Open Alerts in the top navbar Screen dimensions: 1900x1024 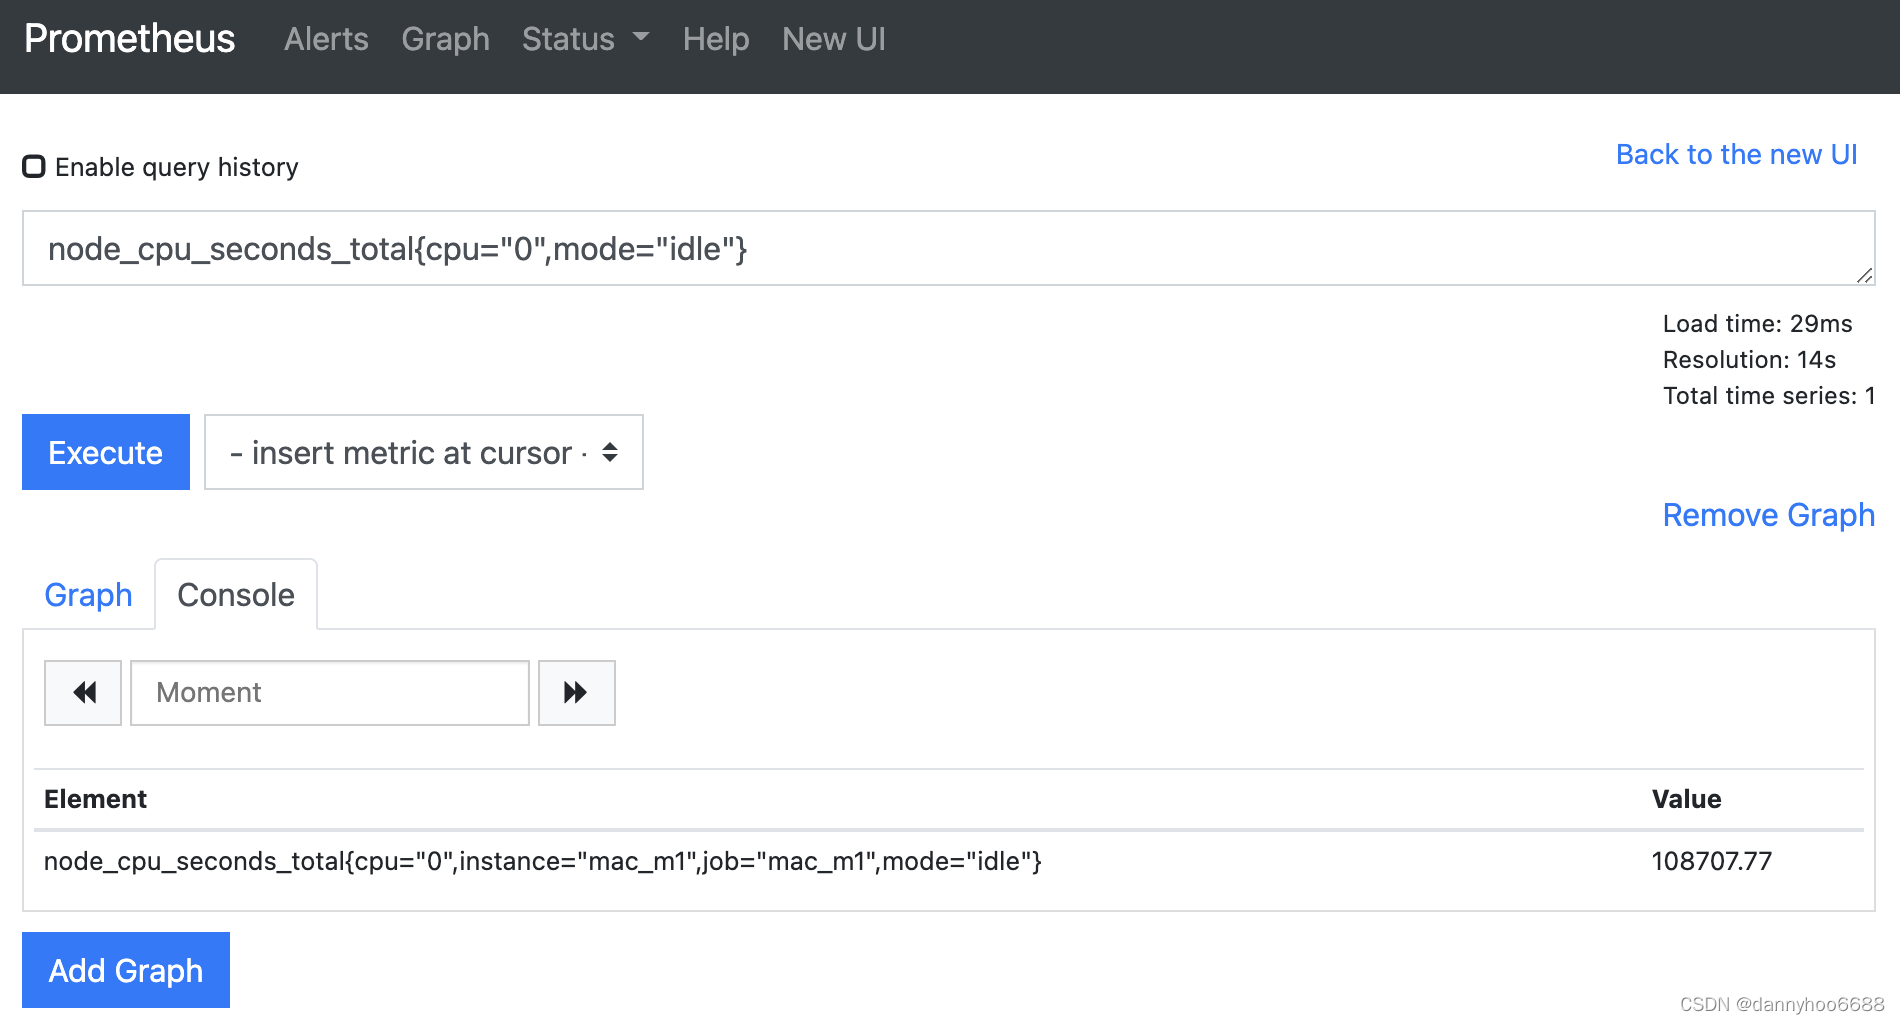click(x=326, y=39)
